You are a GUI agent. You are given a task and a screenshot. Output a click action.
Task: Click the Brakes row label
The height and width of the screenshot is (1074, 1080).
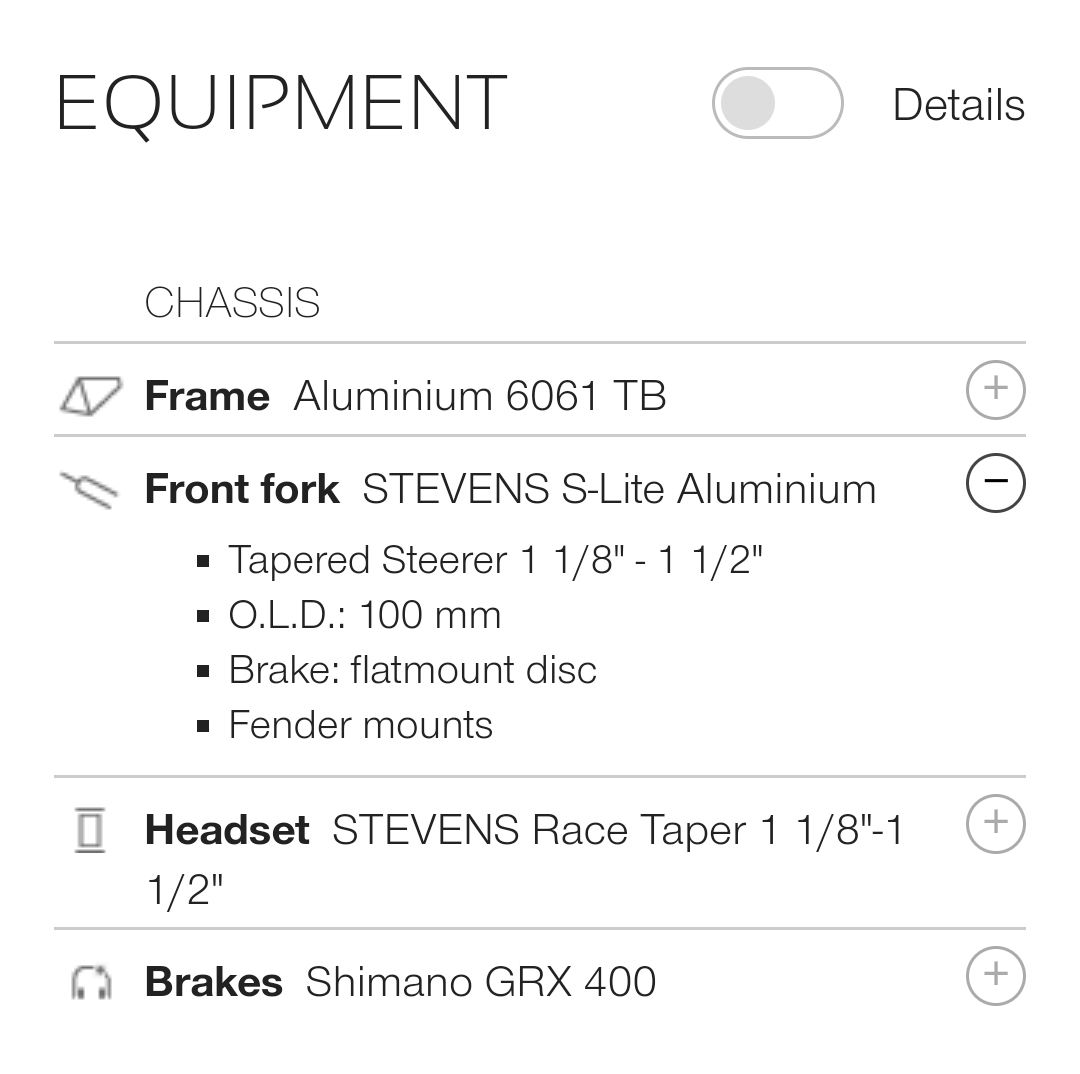pos(213,982)
